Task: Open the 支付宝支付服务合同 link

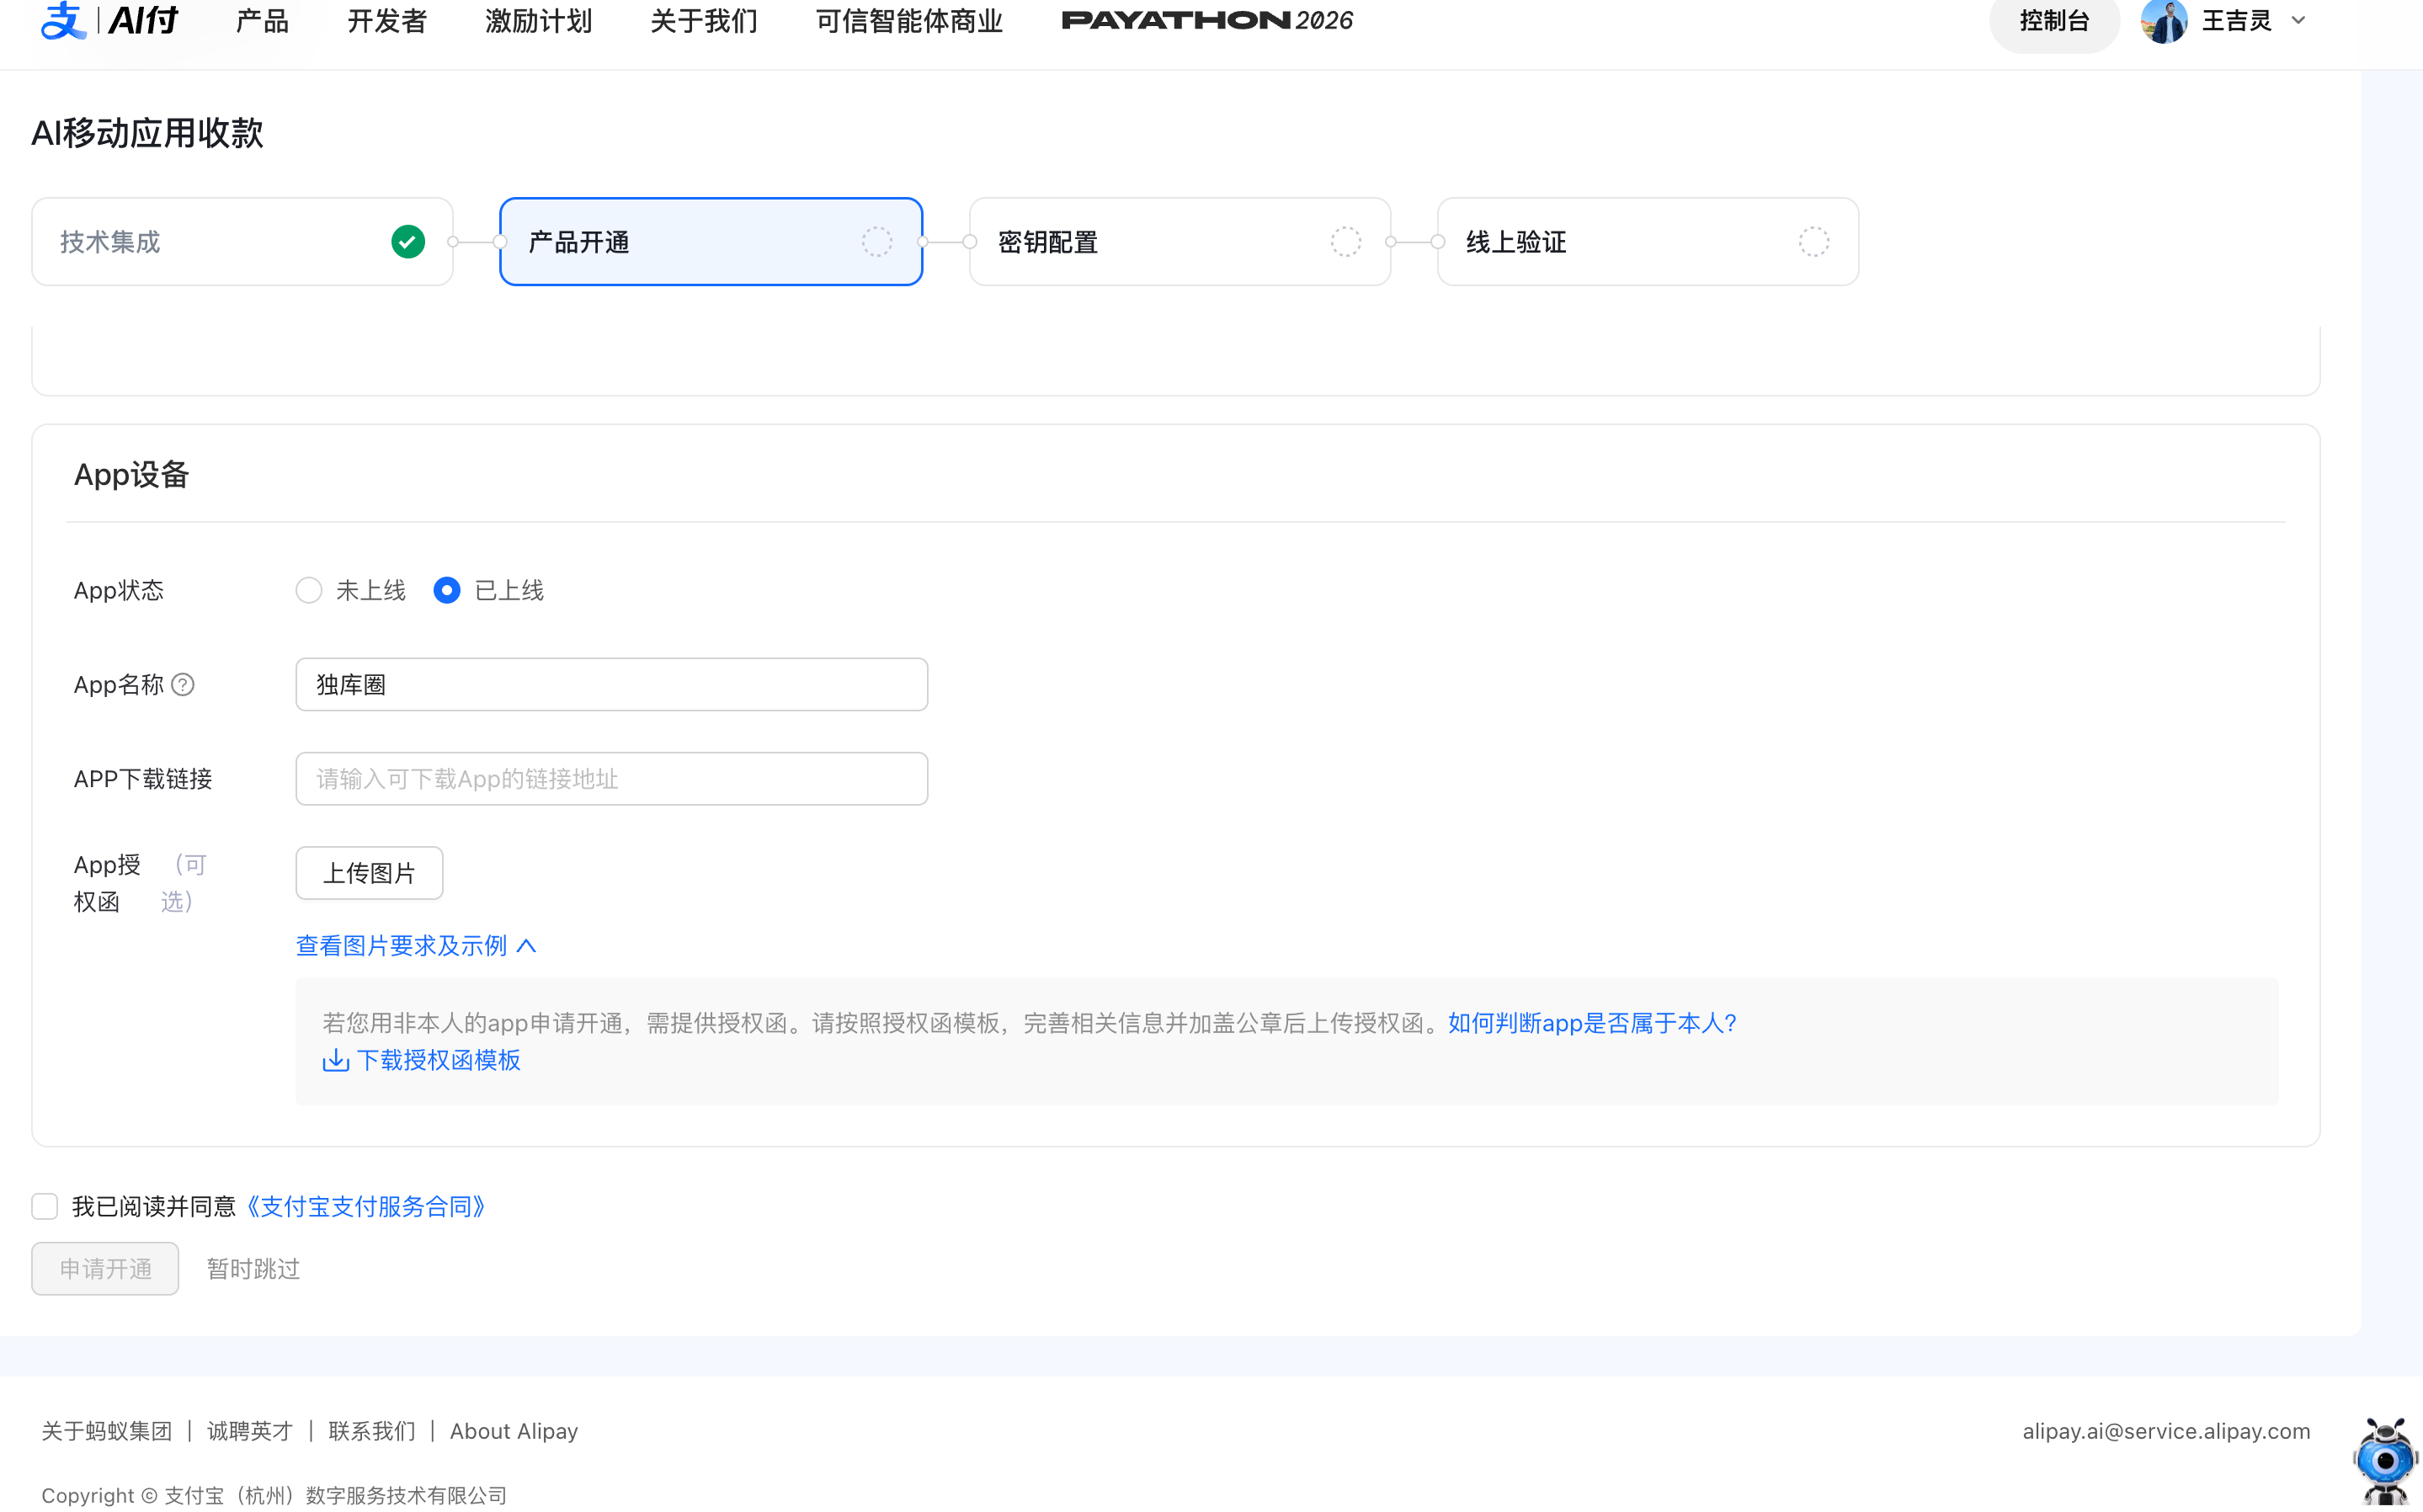Action: (366, 1207)
